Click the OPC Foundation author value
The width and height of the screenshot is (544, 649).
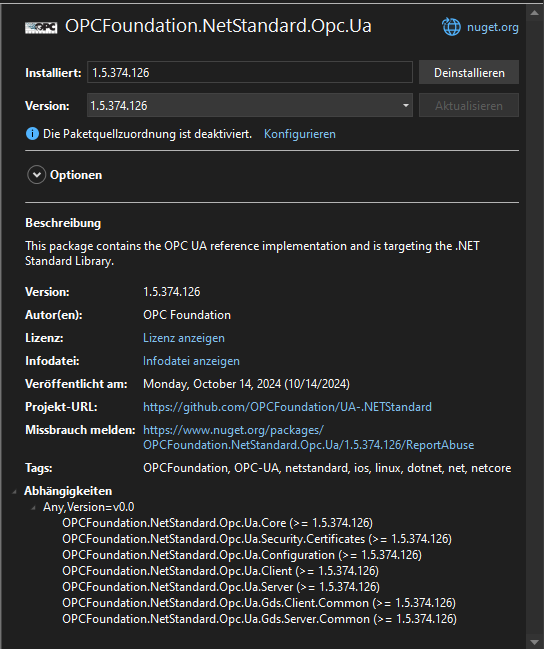click(187, 315)
